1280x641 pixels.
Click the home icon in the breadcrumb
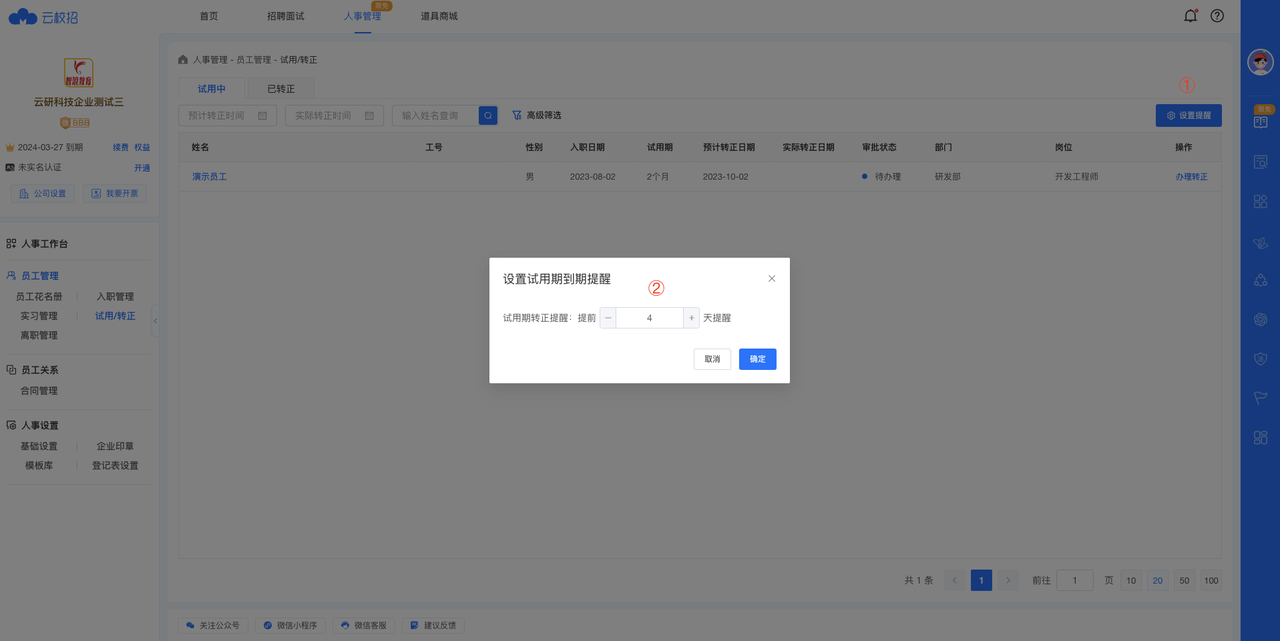tap(181, 59)
